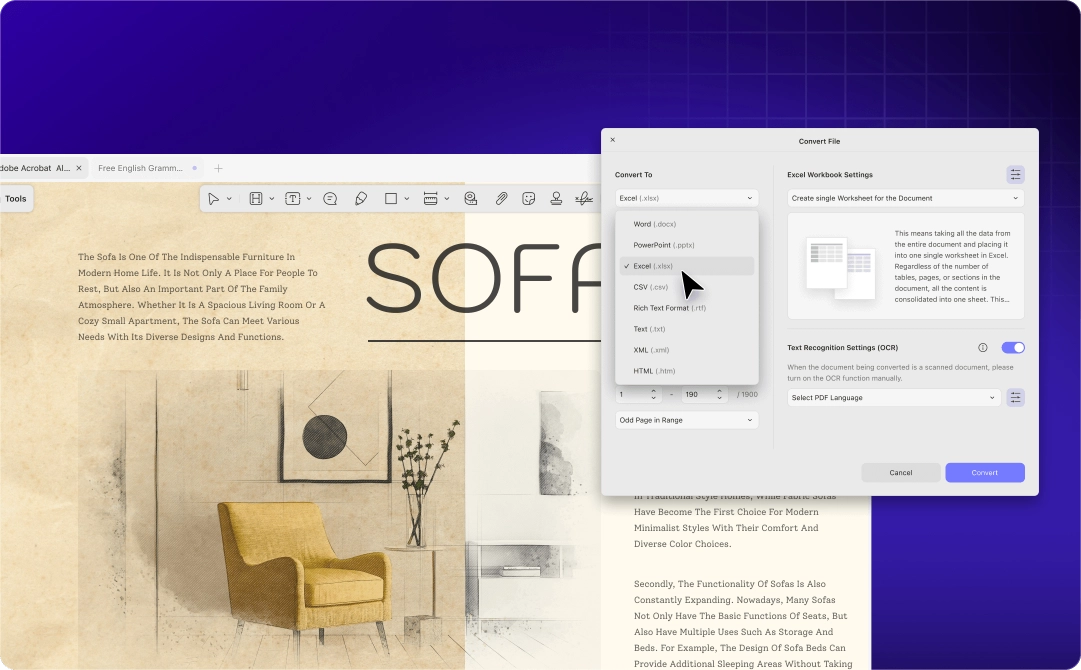The height and width of the screenshot is (670, 1081).
Task: Switch to the Adobe Acrobat tab
Action: click(34, 168)
